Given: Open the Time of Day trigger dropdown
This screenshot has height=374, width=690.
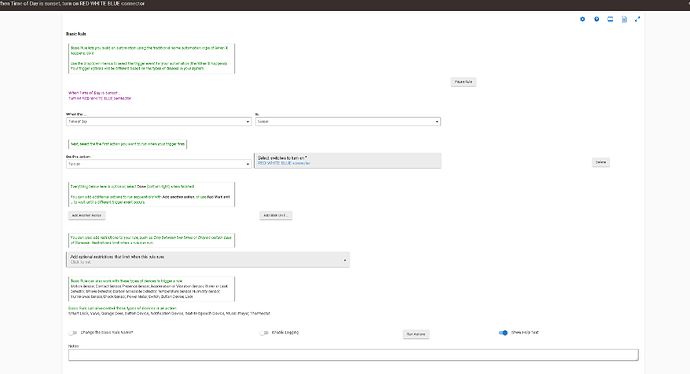Looking at the screenshot, I should point(159,121).
